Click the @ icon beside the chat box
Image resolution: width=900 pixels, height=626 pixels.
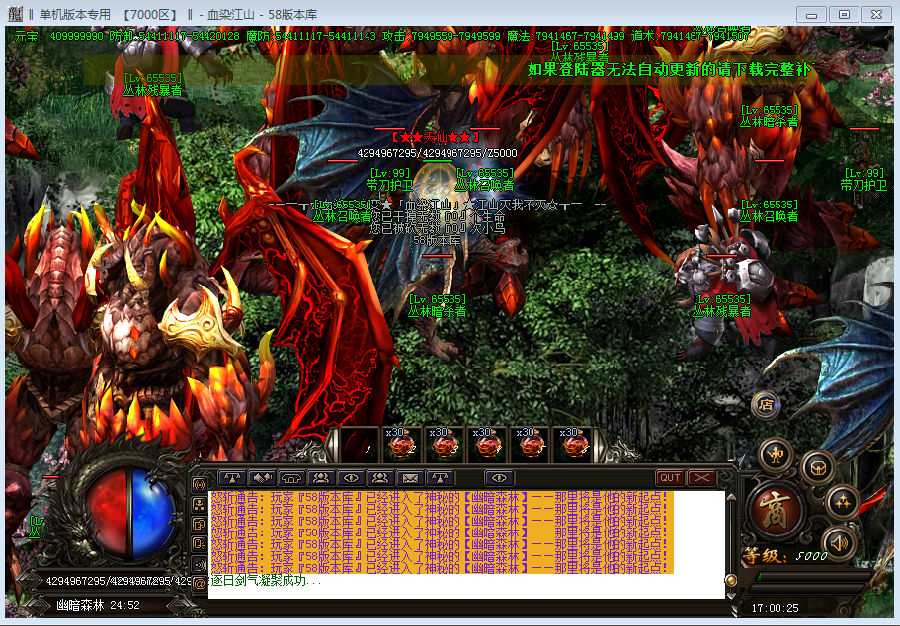tap(200, 584)
